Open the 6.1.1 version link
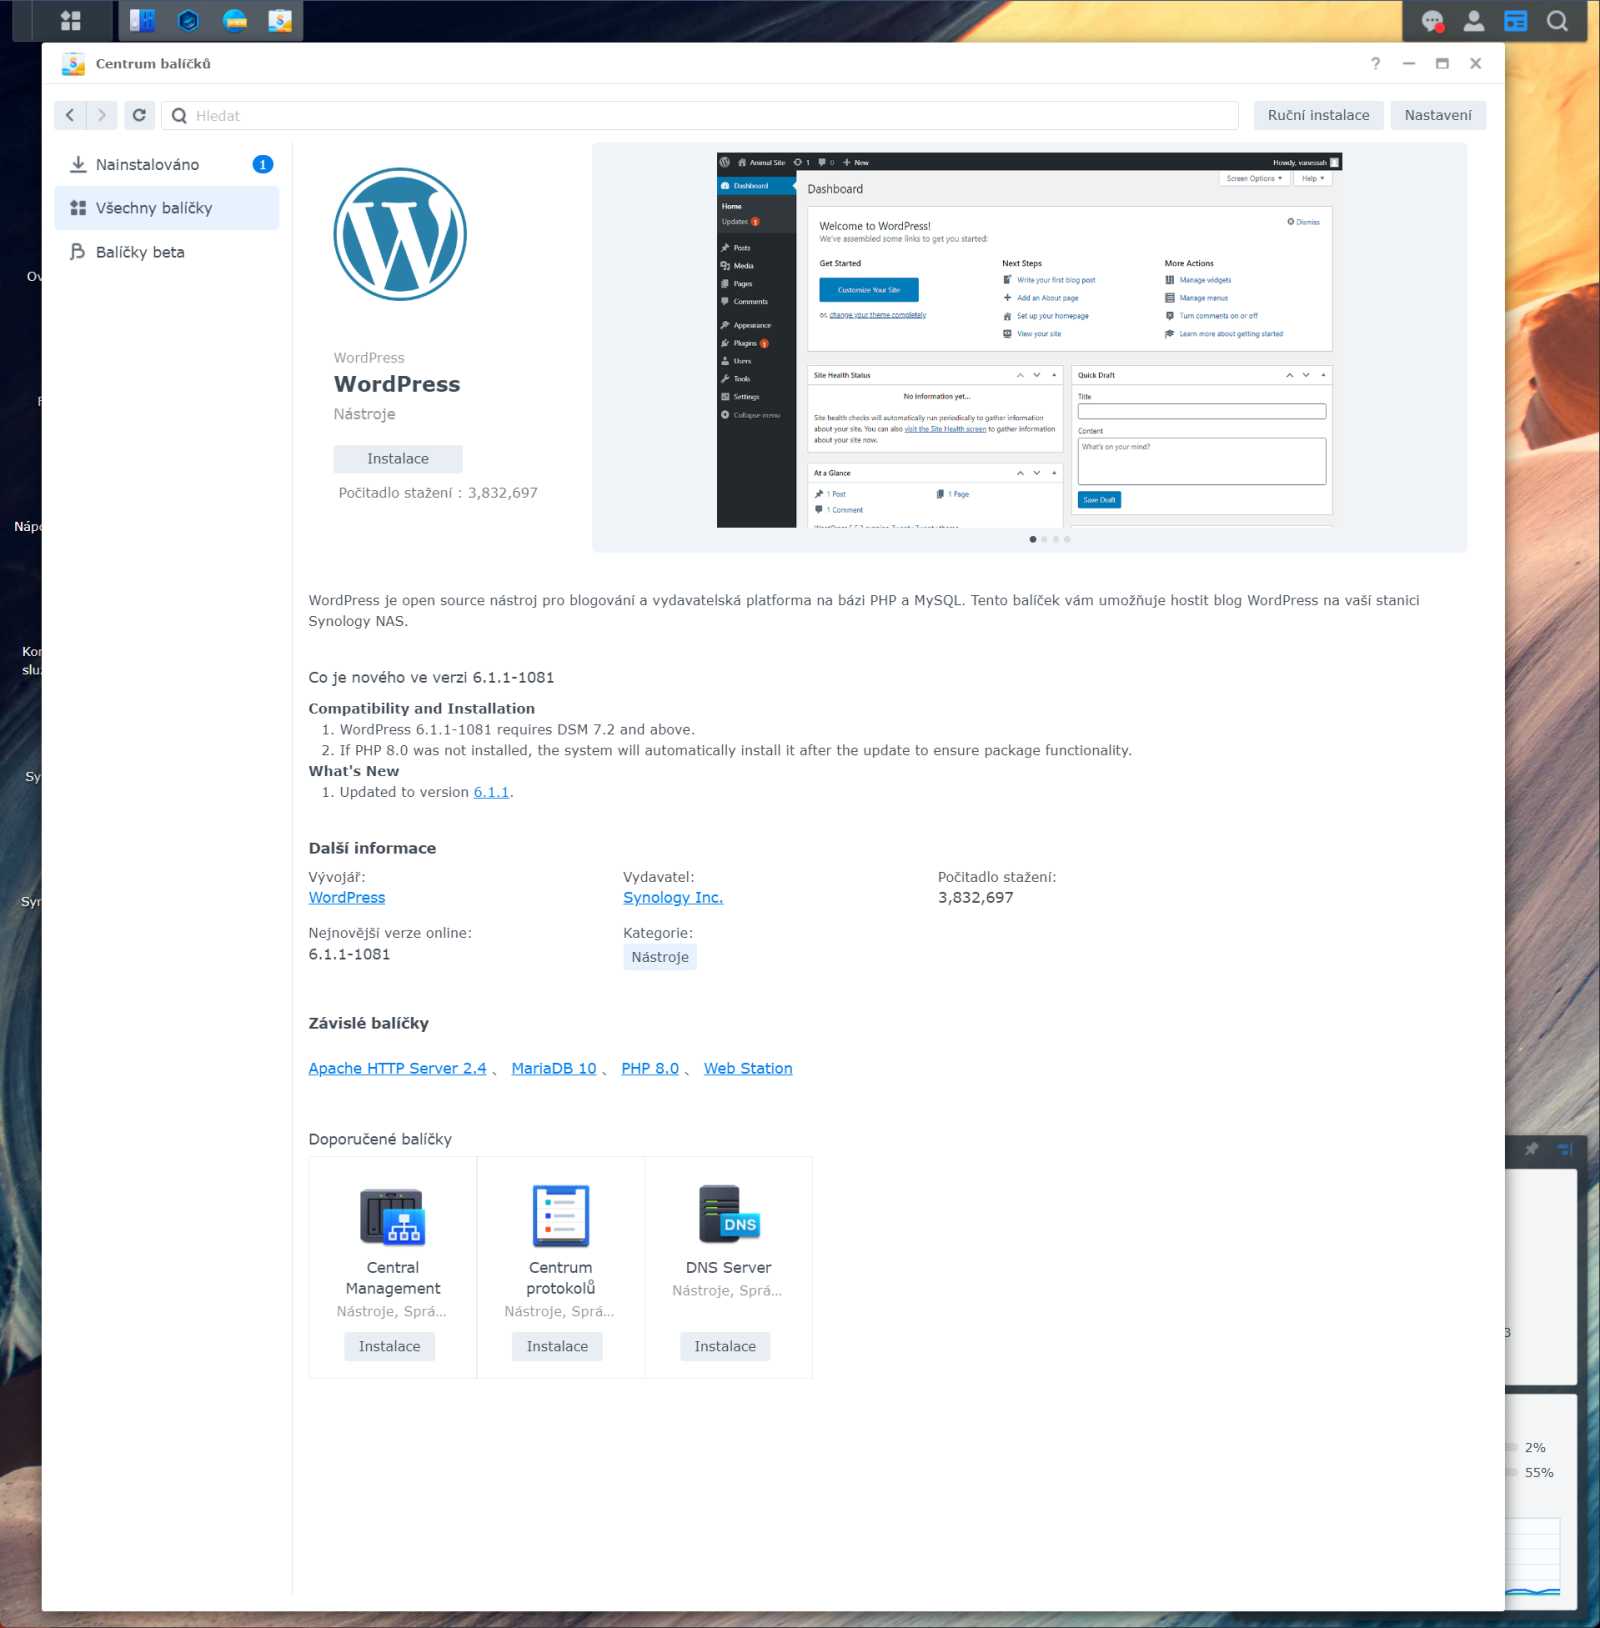This screenshot has width=1600, height=1628. (491, 792)
